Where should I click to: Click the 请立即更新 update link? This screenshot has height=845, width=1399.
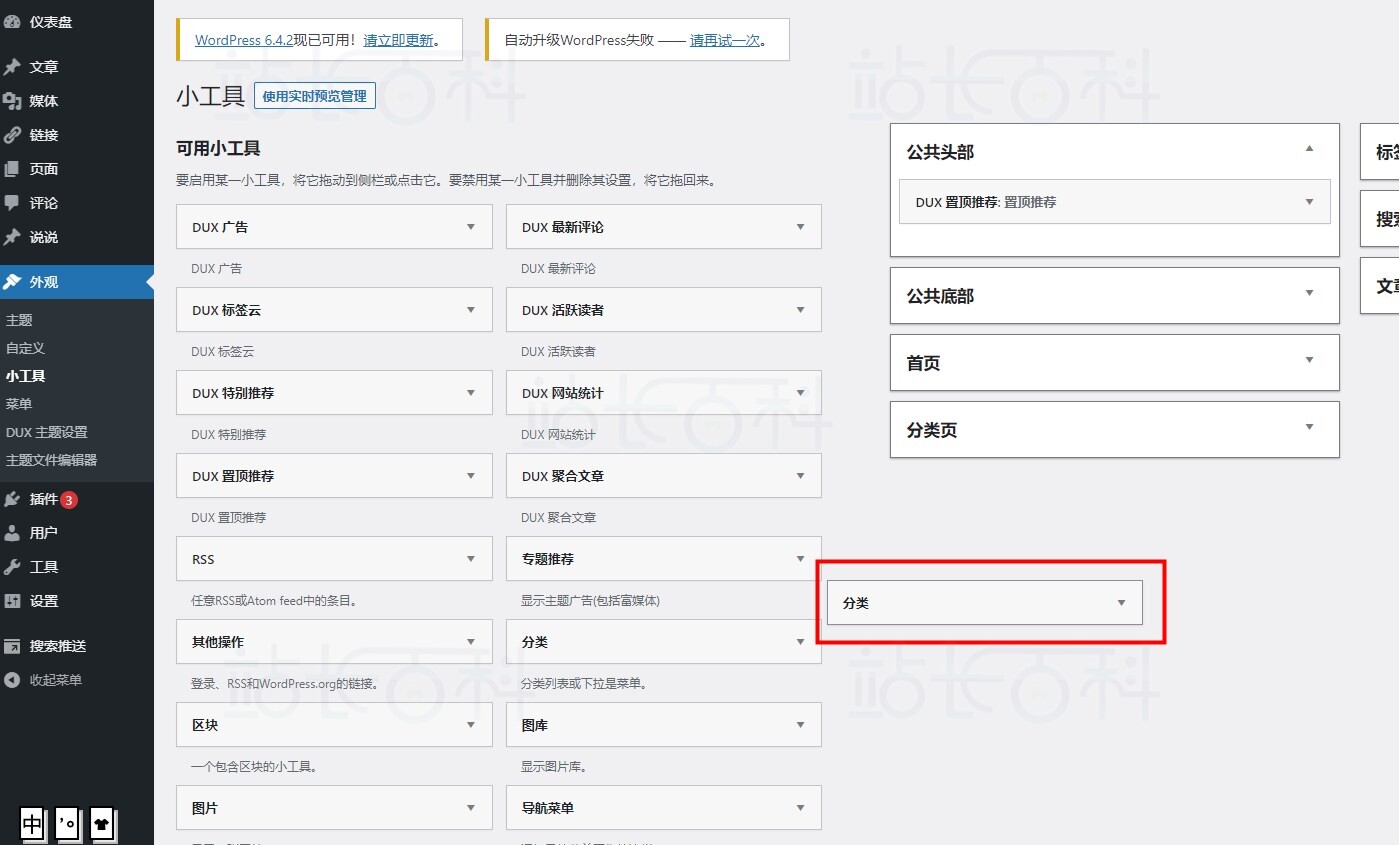(399, 40)
